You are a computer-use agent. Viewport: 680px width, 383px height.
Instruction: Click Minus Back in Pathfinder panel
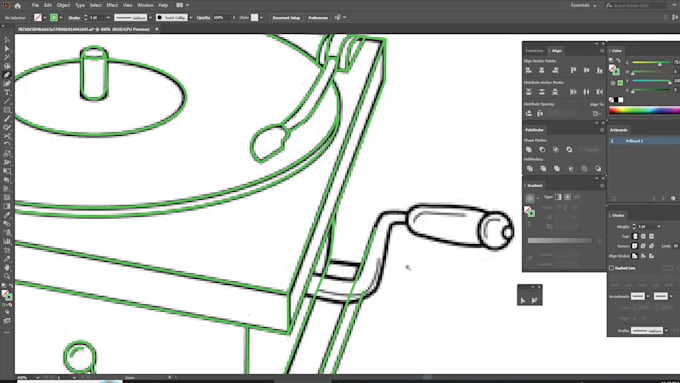pyautogui.click(x=598, y=168)
